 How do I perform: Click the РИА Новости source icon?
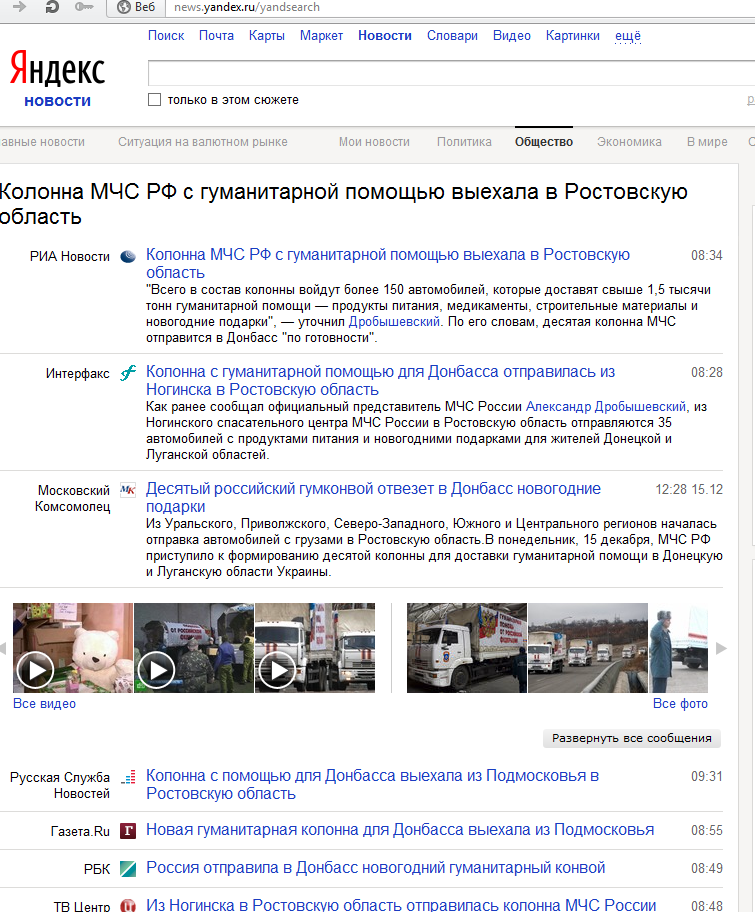(128, 257)
